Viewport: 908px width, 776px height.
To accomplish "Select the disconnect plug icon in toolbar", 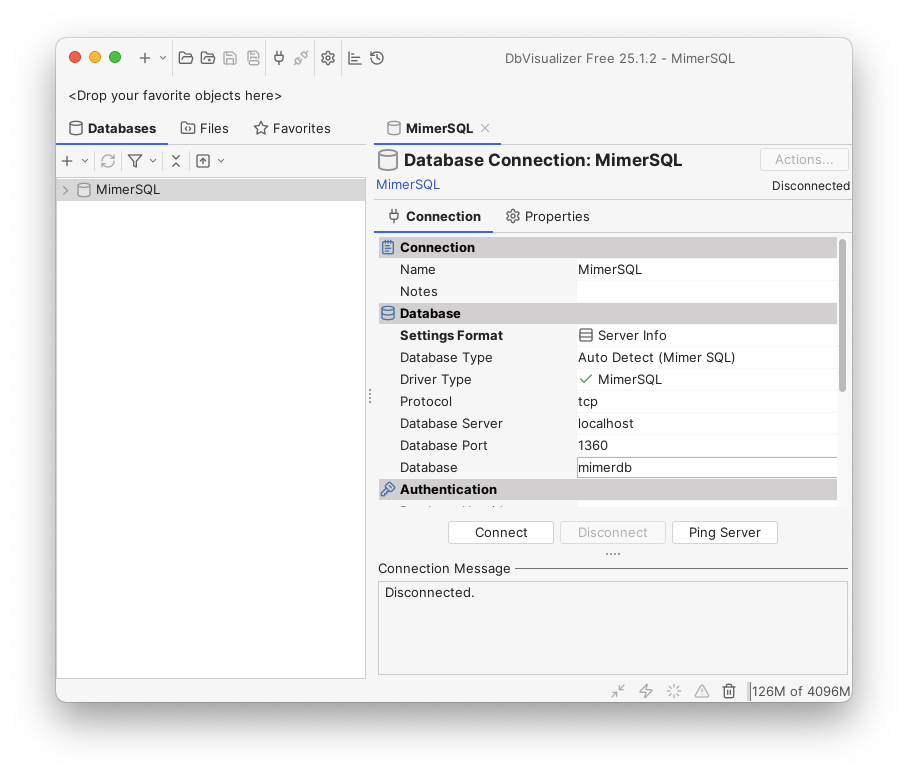I will click(x=301, y=57).
